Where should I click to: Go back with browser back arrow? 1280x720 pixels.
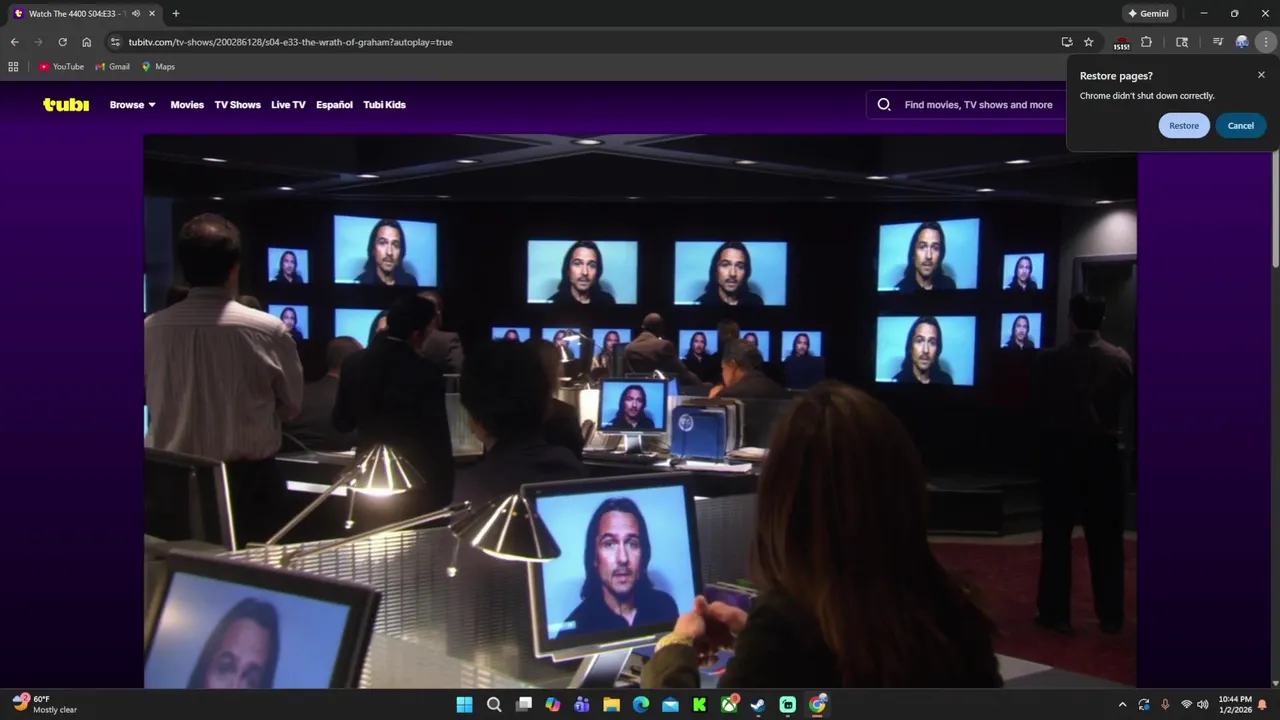pos(14,42)
